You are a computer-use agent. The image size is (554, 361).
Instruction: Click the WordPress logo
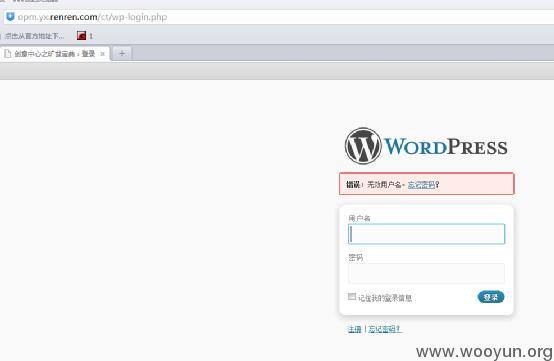tap(426, 146)
